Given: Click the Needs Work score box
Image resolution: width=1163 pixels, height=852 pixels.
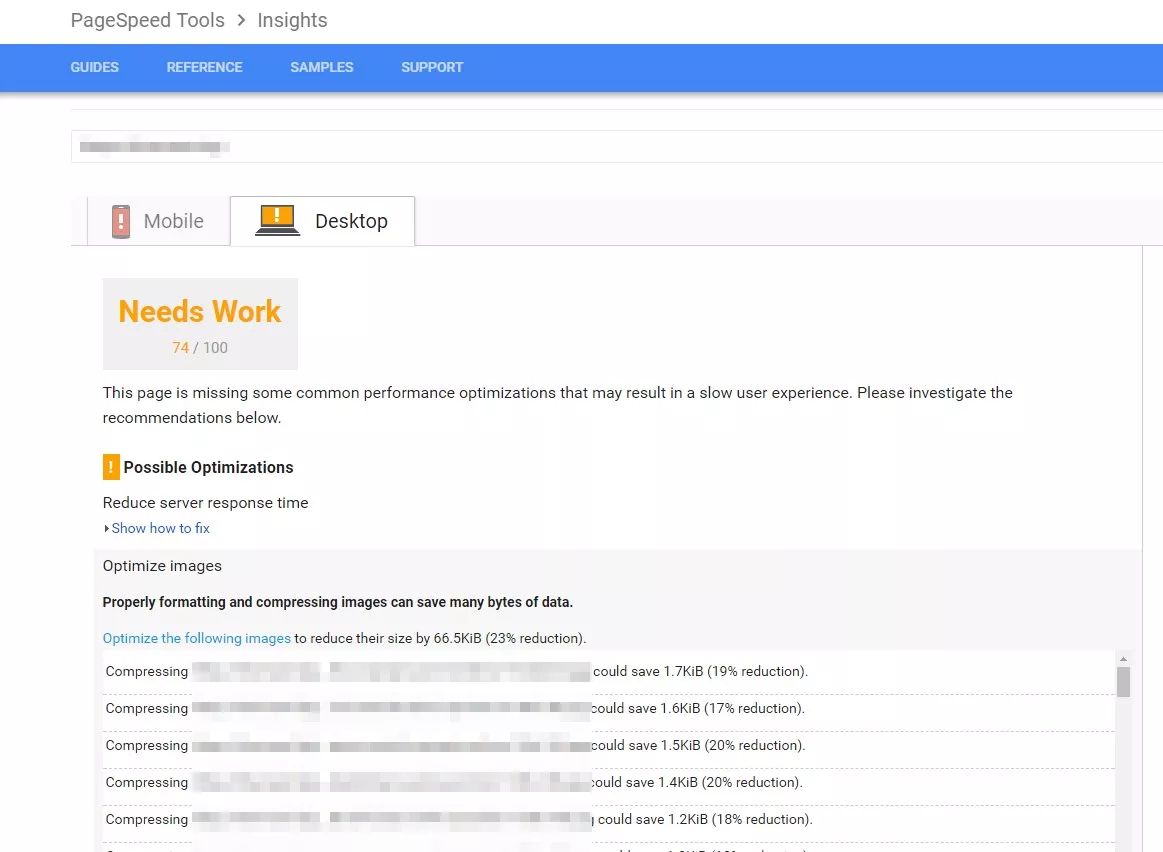Looking at the screenshot, I should [x=200, y=324].
